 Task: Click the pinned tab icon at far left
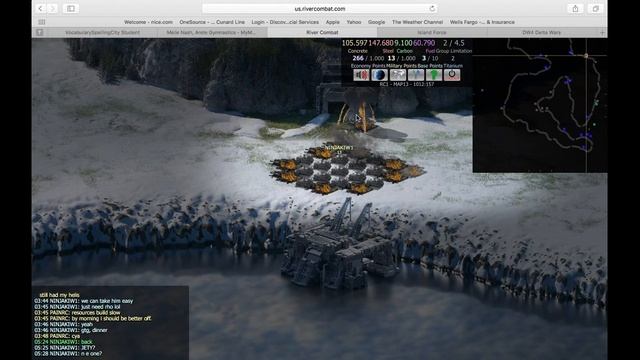click(x=40, y=32)
